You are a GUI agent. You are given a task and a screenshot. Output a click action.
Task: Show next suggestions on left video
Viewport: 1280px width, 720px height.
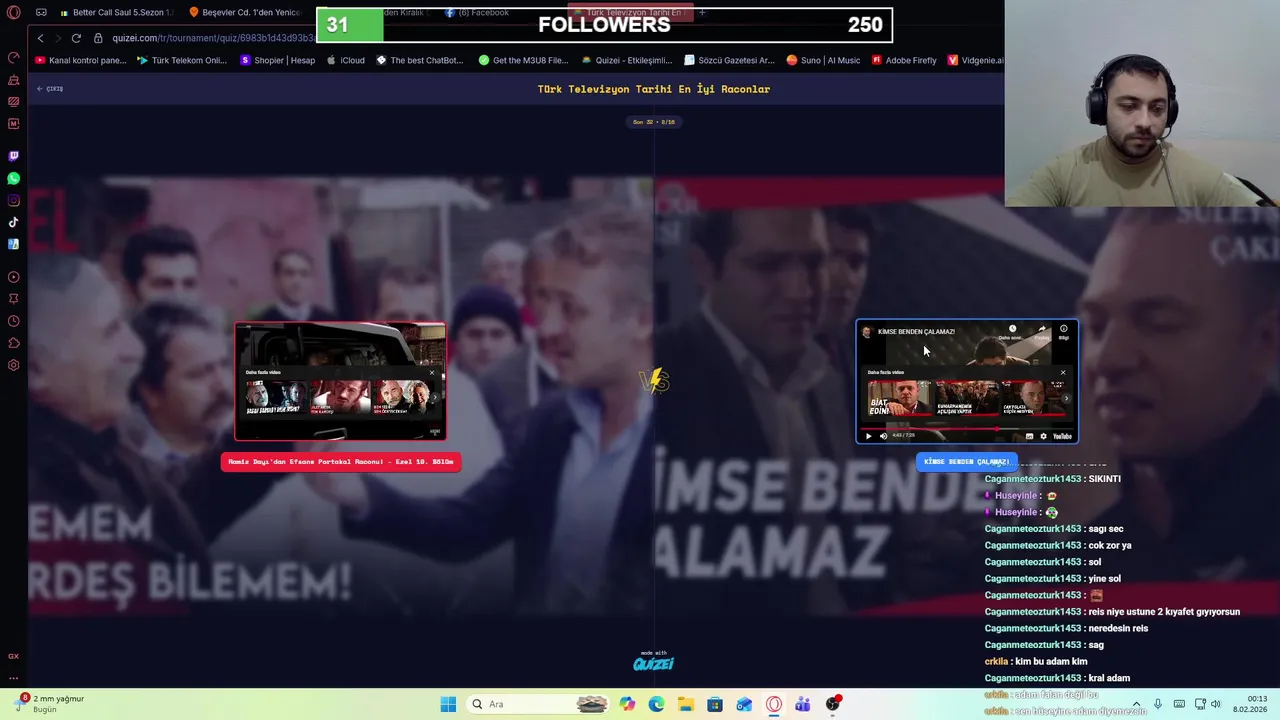435,398
